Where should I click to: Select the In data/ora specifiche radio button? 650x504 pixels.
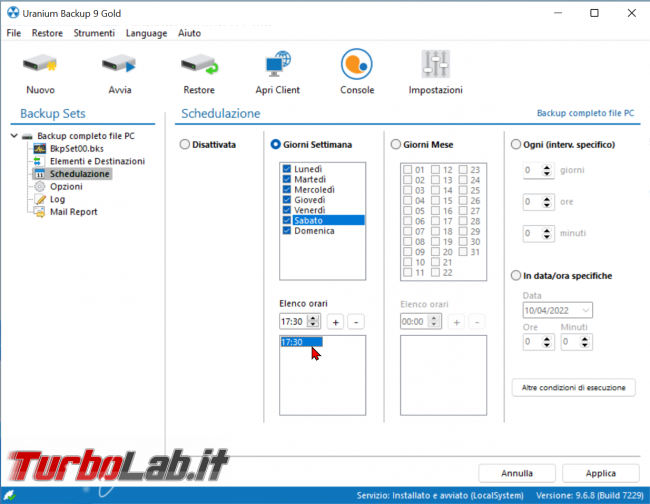516,276
